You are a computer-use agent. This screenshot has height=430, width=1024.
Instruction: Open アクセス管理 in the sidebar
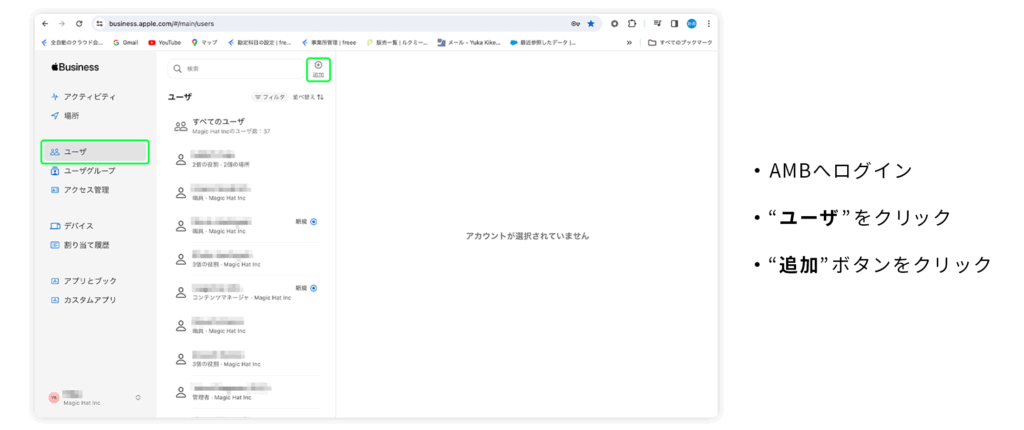click(x=86, y=189)
